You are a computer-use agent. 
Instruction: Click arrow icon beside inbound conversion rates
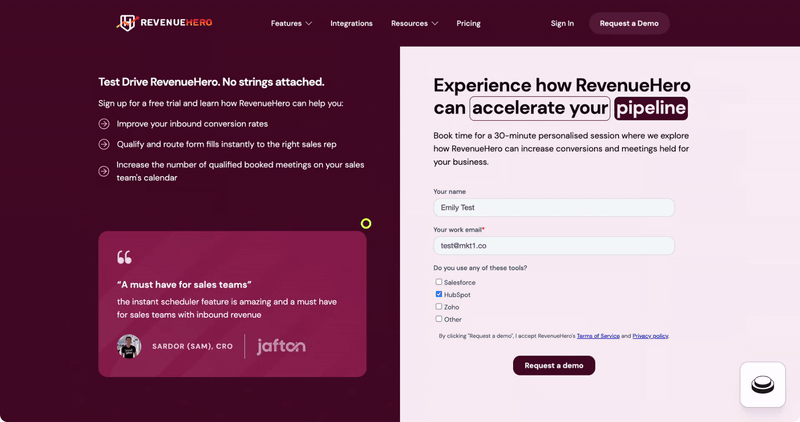coord(104,124)
